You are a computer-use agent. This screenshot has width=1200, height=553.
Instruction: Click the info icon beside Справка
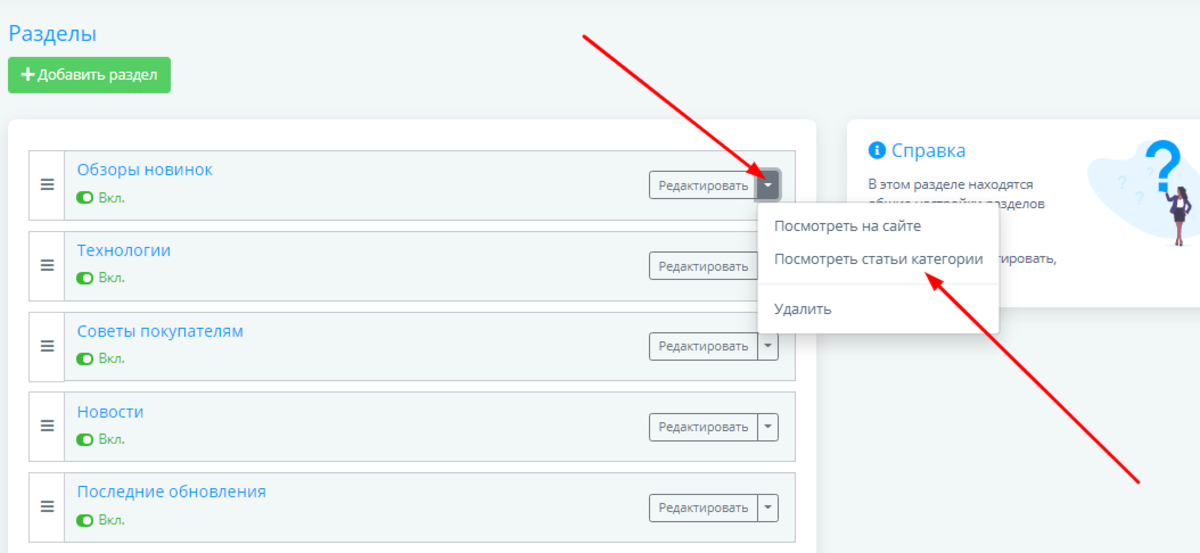[x=877, y=151]
